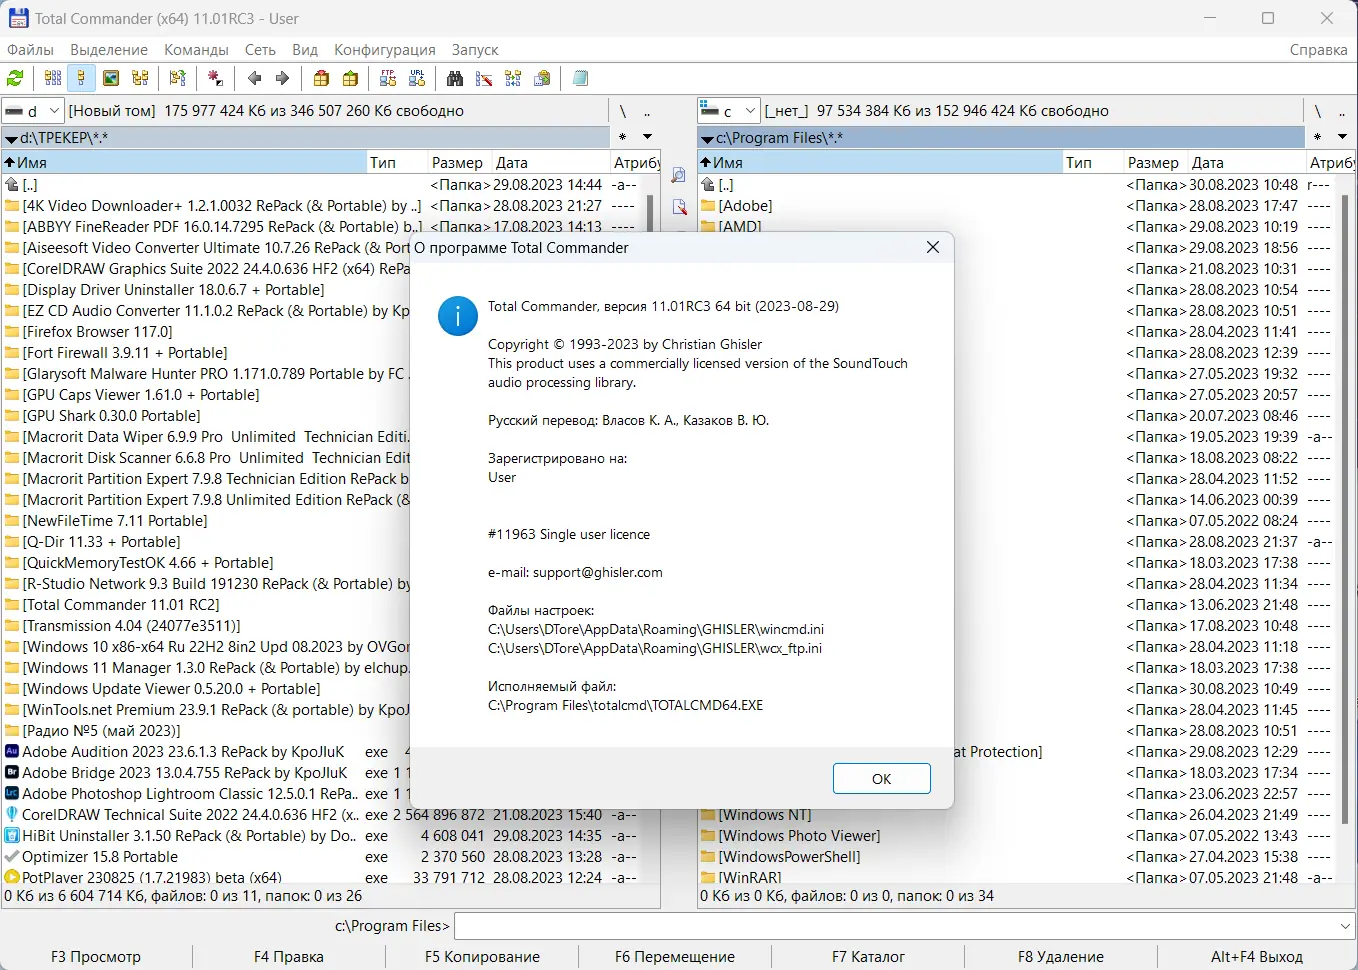Go back with the left arrow icon
Image resolution: width=1358 pixels, height=970 pixels.
coord(254,78)
